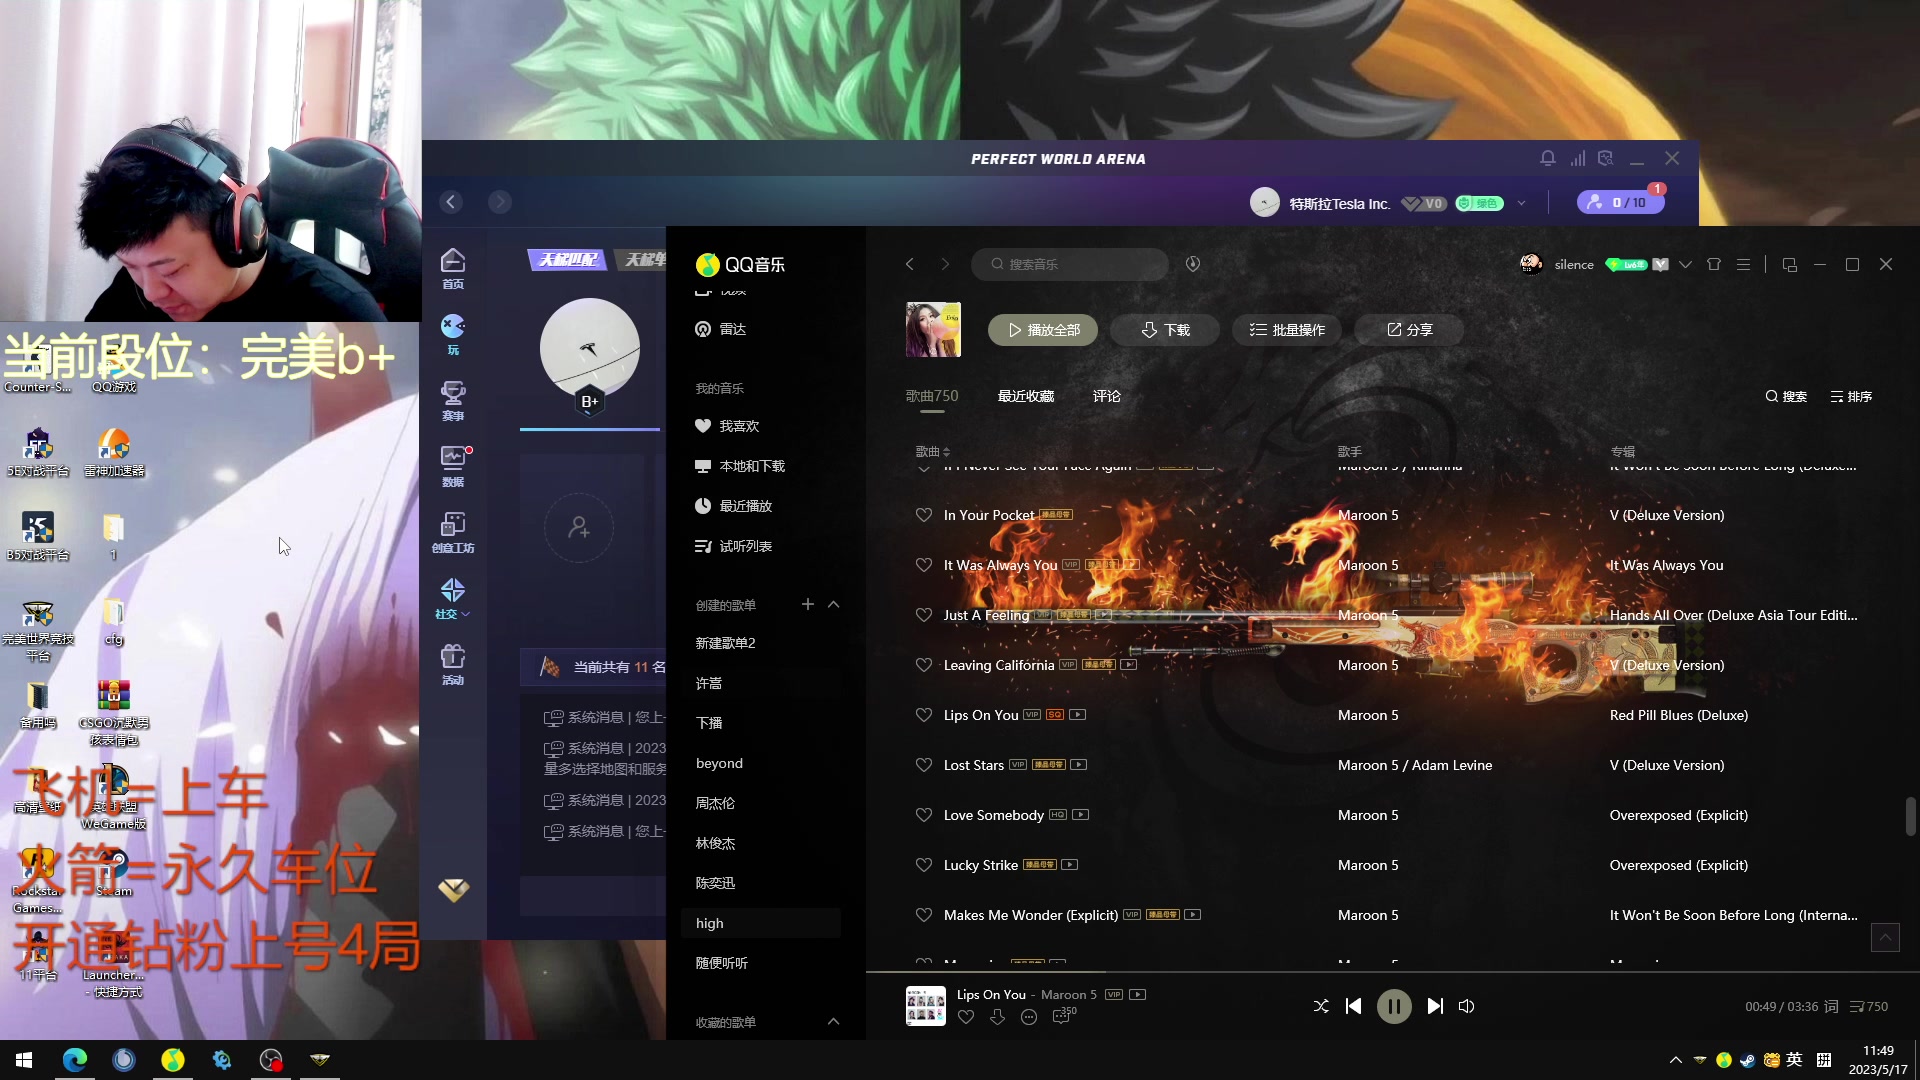Screen dimensions: 1920x1080
Task: Open the 排序 sort dropdown
Action: [1851, 397]
